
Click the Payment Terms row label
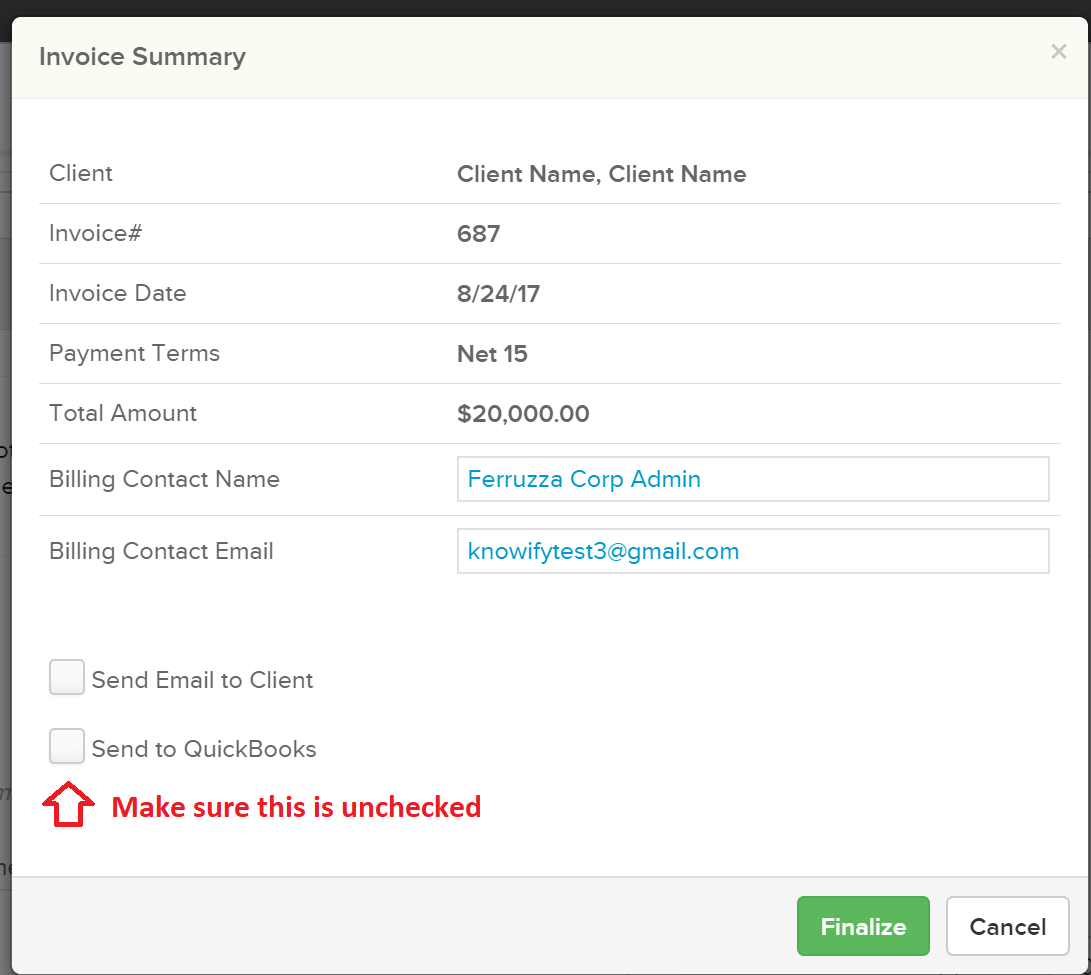click(134, 353)
